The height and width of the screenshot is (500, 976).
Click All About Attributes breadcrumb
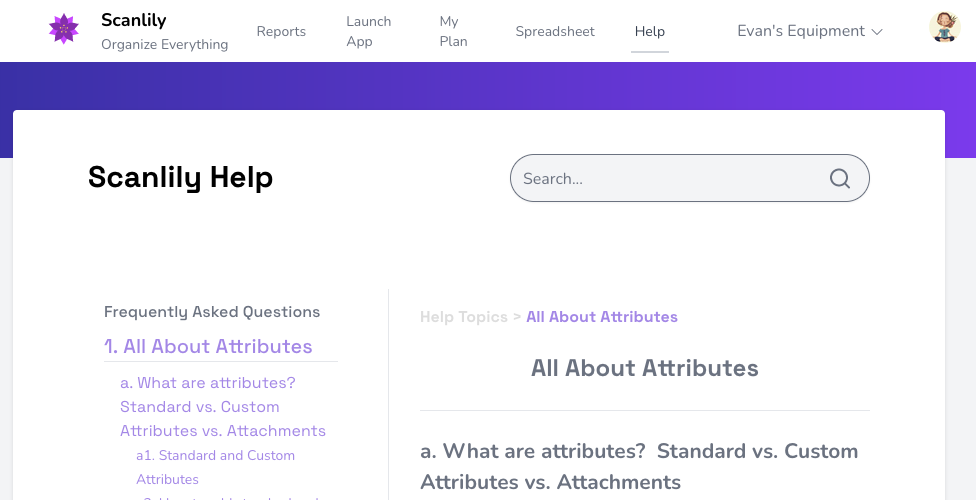click(x=602, y=317)
